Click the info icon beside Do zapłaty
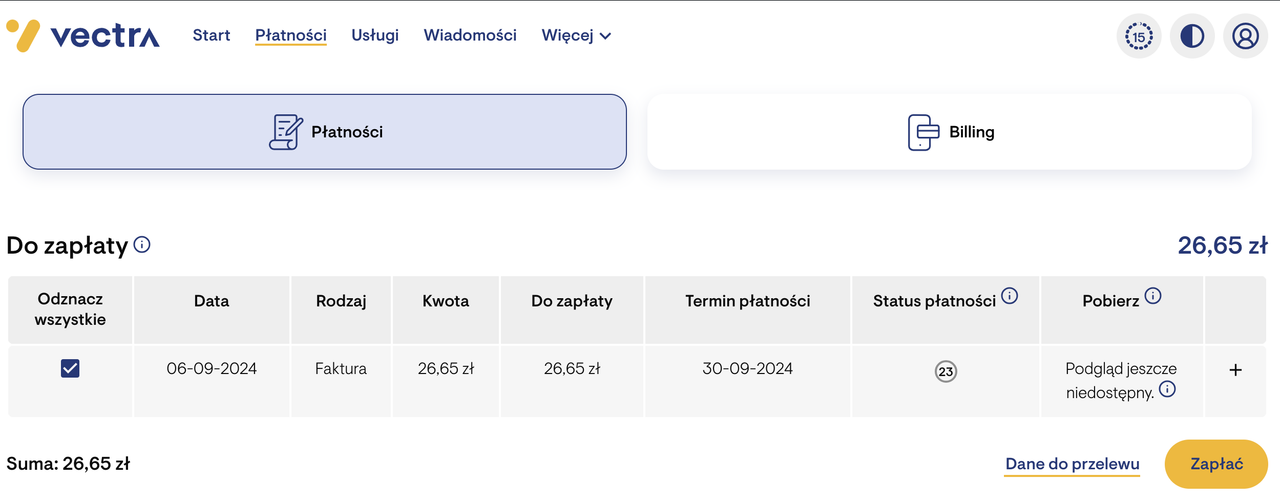 coord(142,244)
